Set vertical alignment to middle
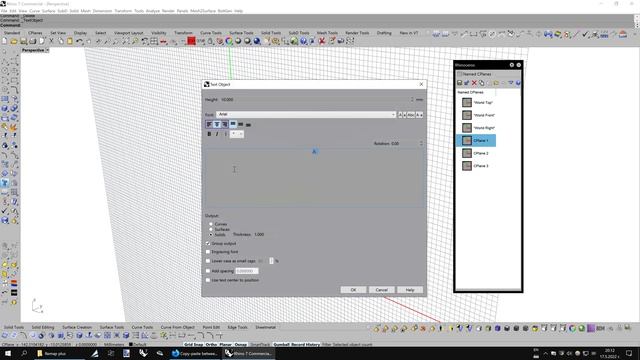This screenshot has width=640, height=360. tap(240, 124)
